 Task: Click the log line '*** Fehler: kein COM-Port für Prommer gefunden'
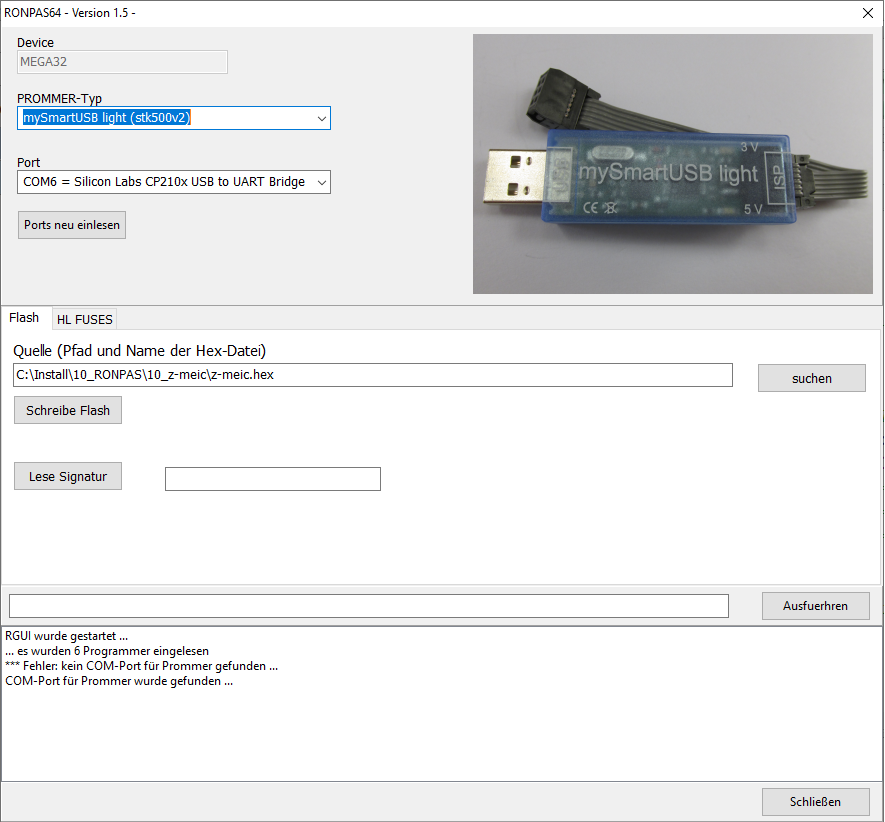(141, 666)
